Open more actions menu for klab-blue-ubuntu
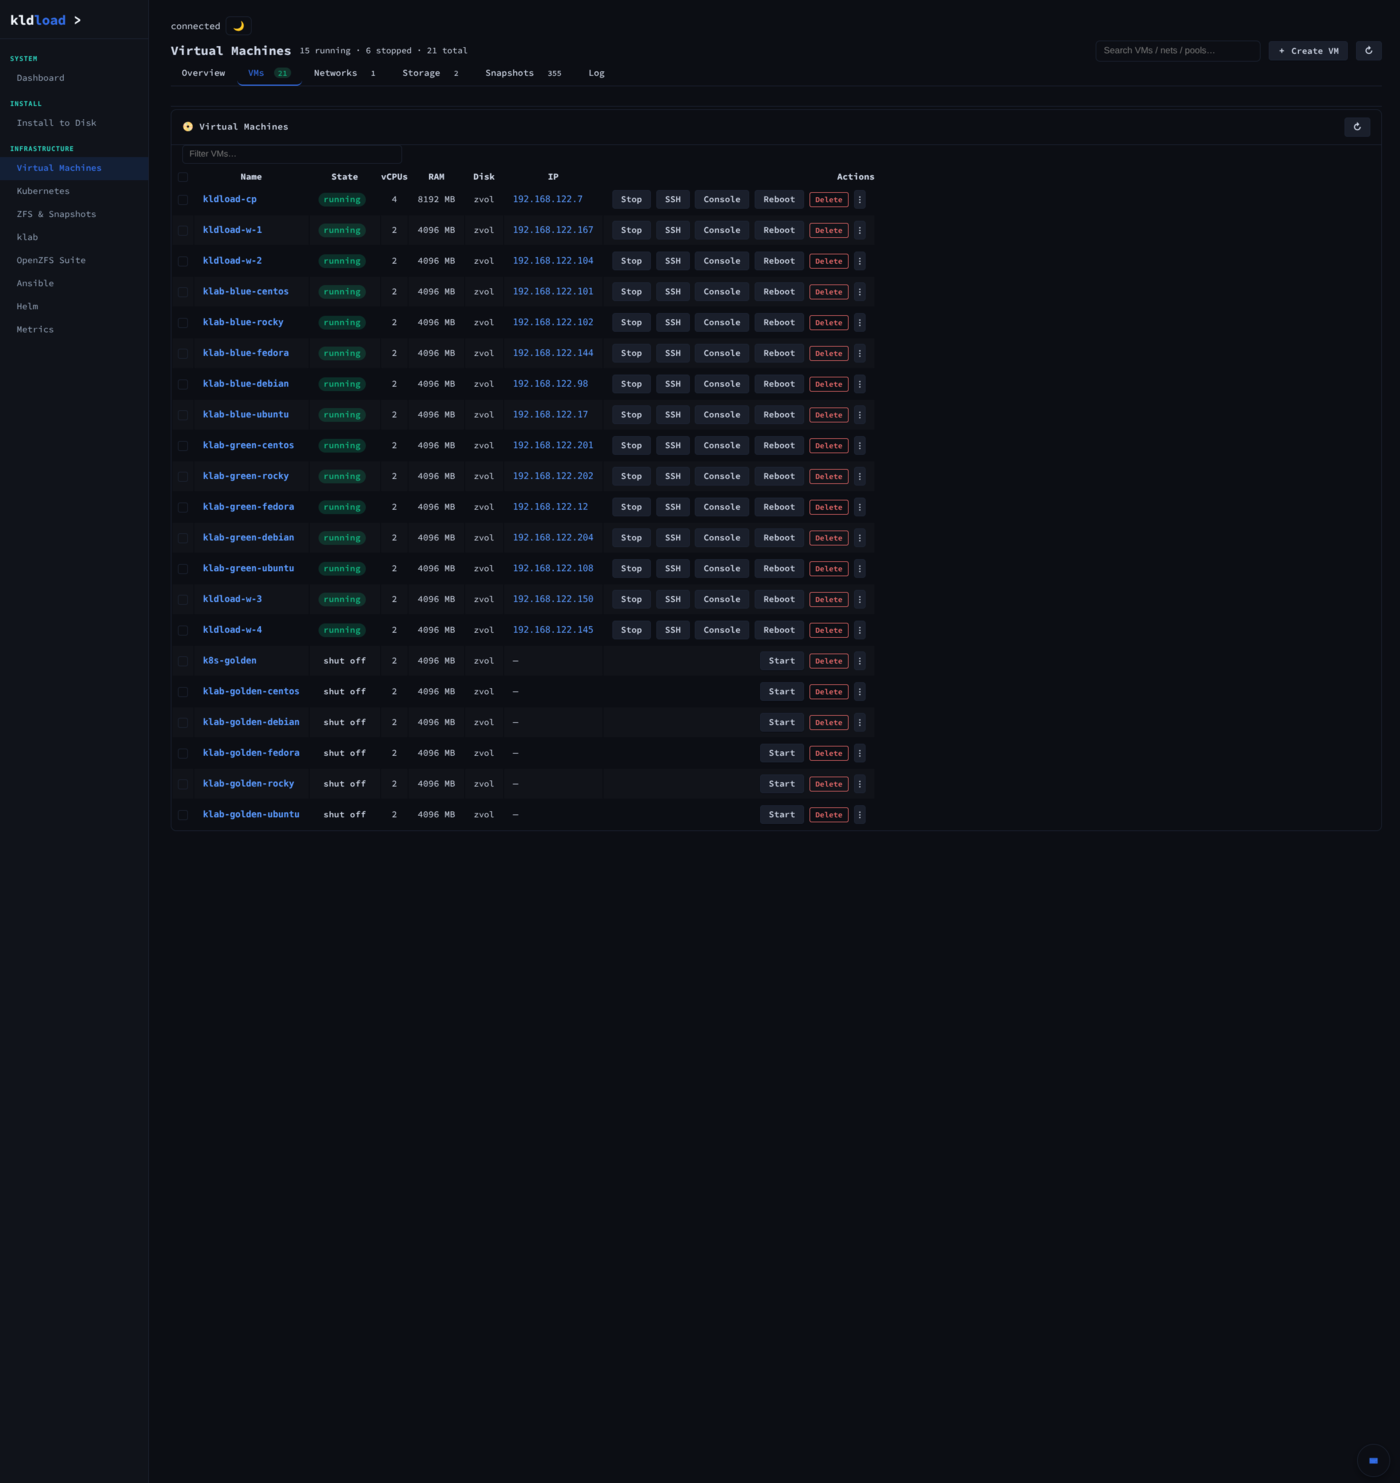Screen dimensions: 1400x1483 point(859,415)
